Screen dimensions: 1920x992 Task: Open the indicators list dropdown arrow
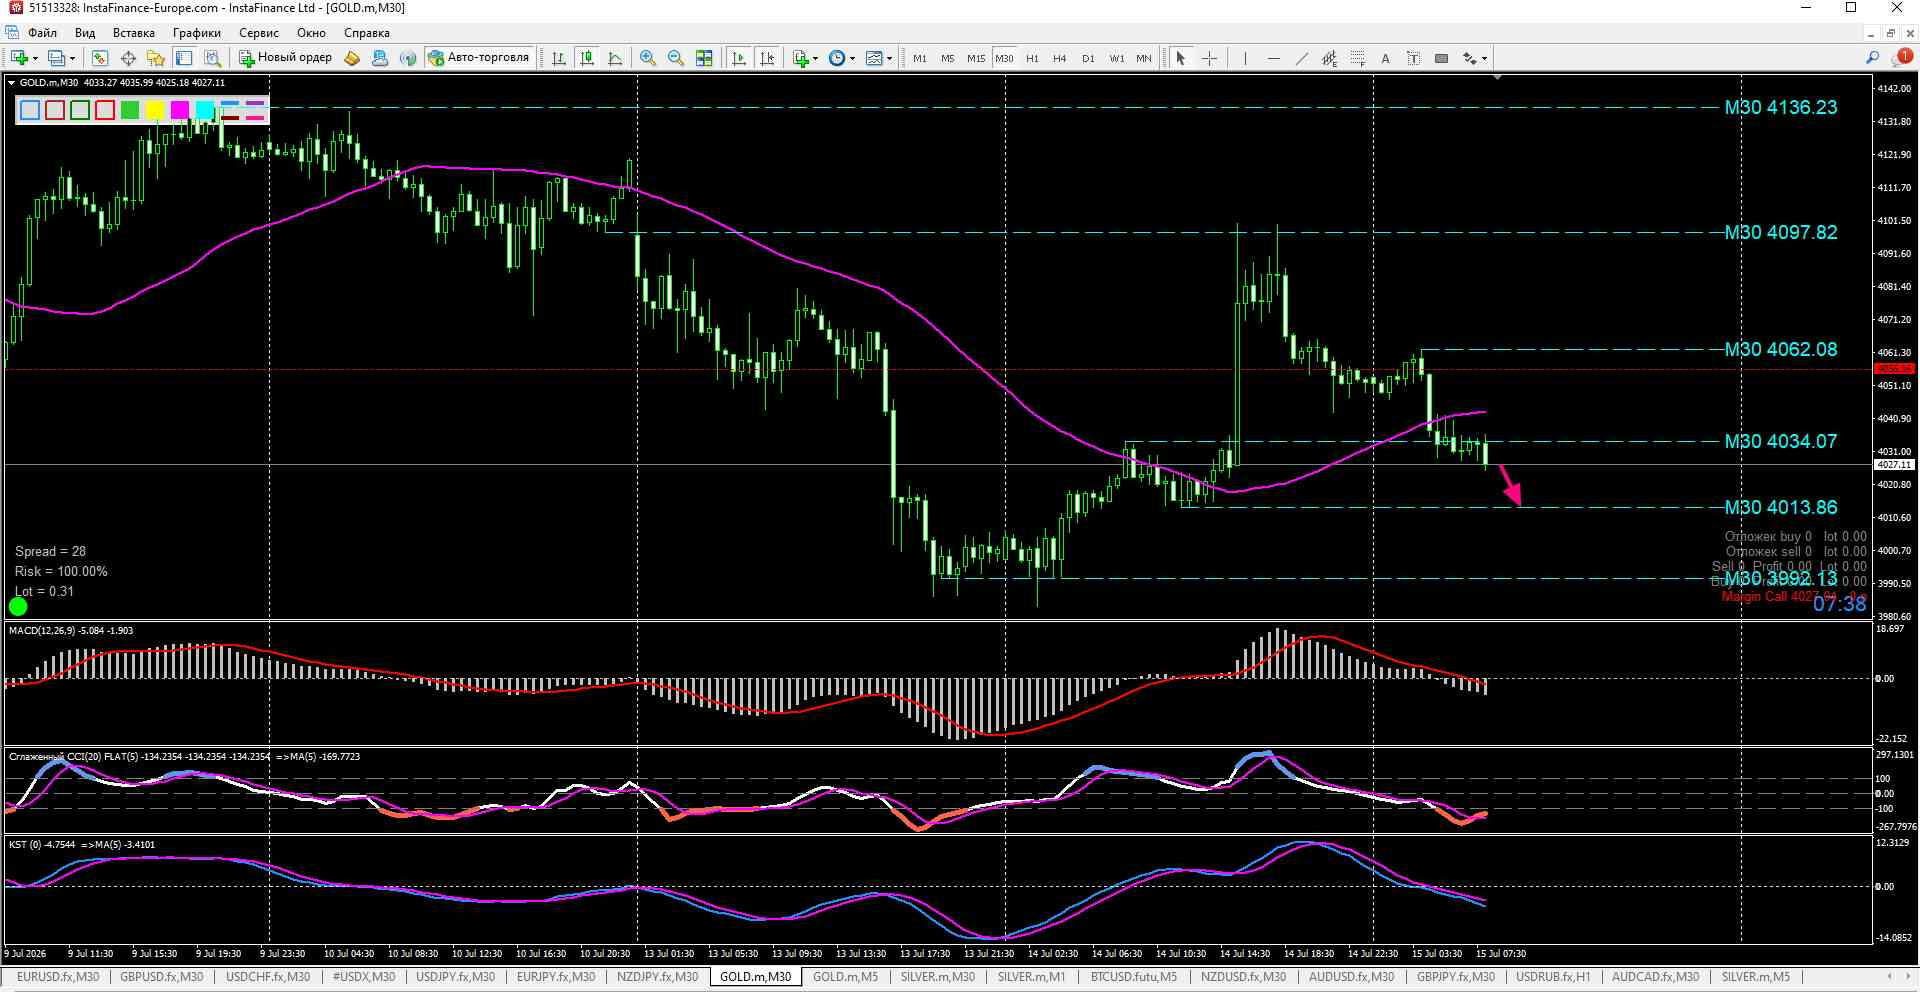click(816, 58)
